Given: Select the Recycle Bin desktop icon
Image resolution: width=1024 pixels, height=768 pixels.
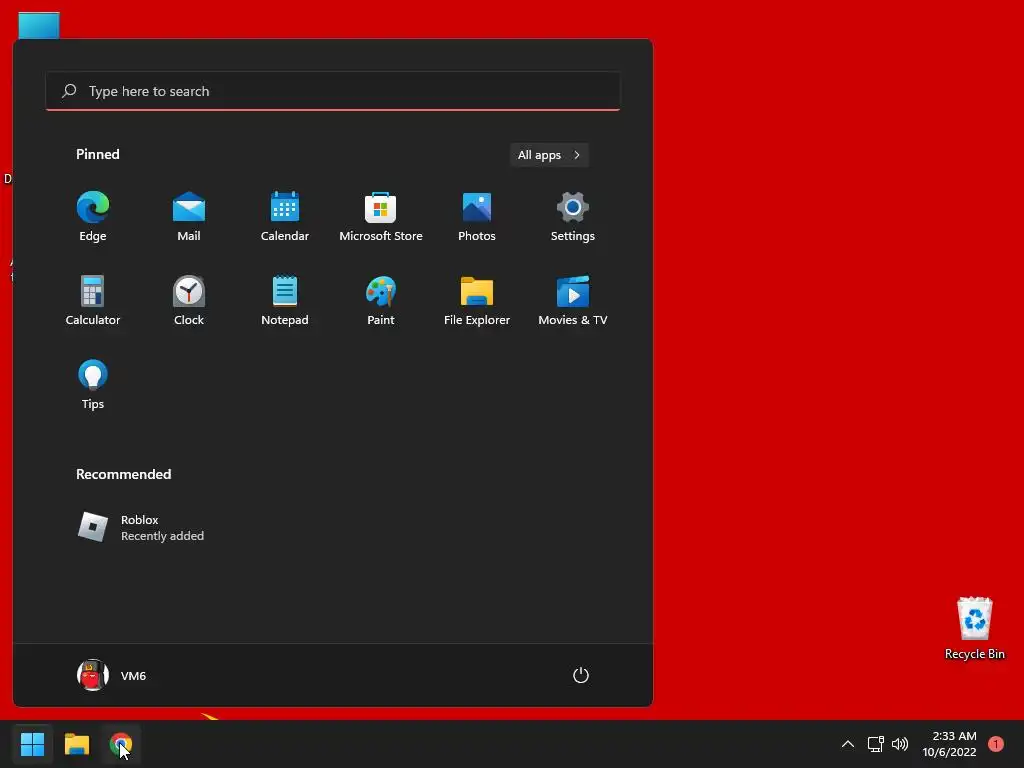Looking at the screenshot, I should [974, 628].
